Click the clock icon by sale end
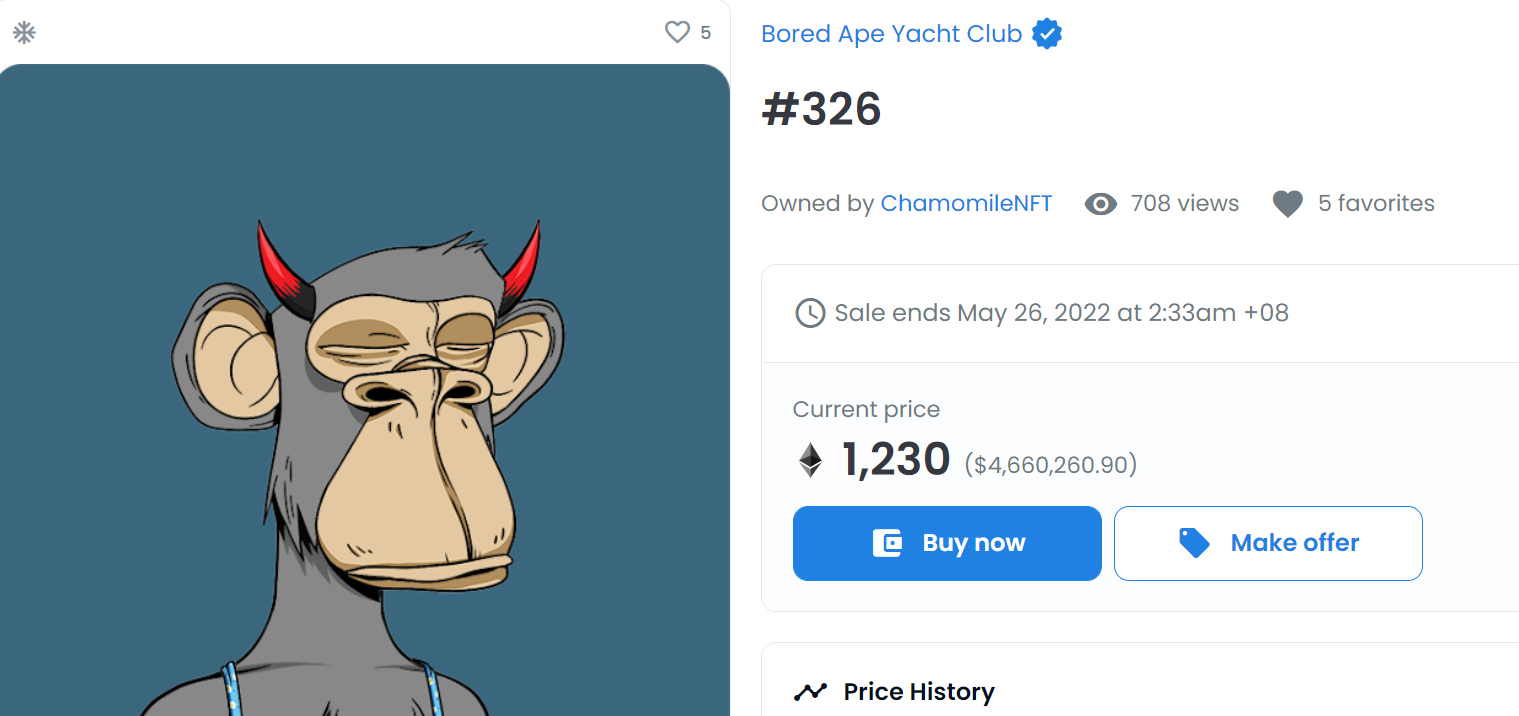 (x=809, y=313)
